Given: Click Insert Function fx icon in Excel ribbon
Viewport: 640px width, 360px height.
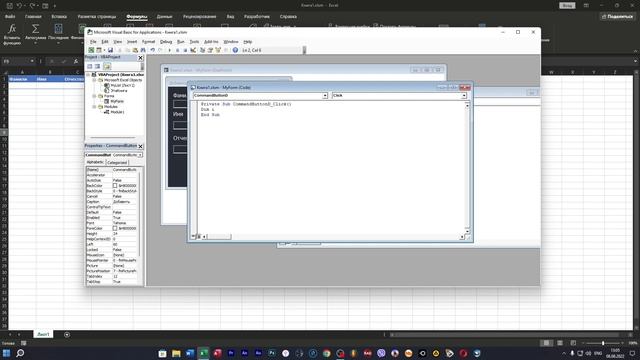Looking at the screenshot, I should (12, 29).
